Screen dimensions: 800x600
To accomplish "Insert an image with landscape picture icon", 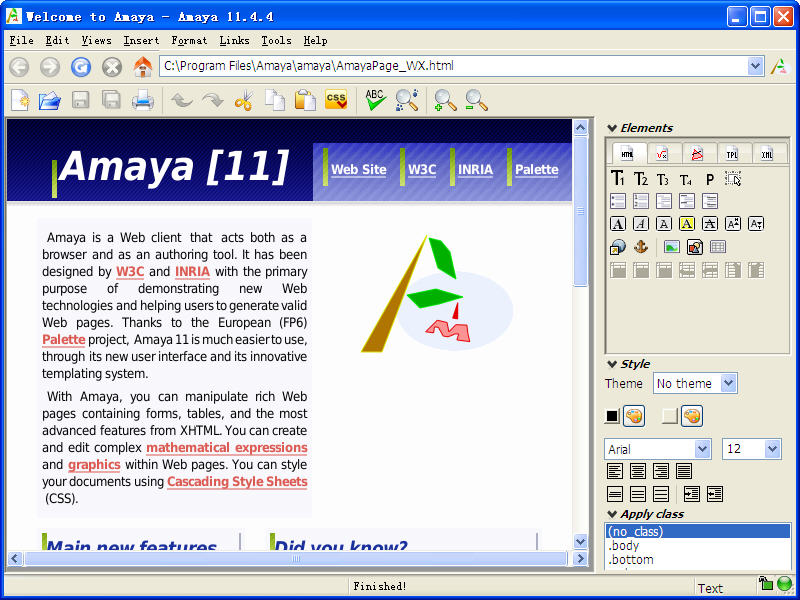I will point(671,247).
